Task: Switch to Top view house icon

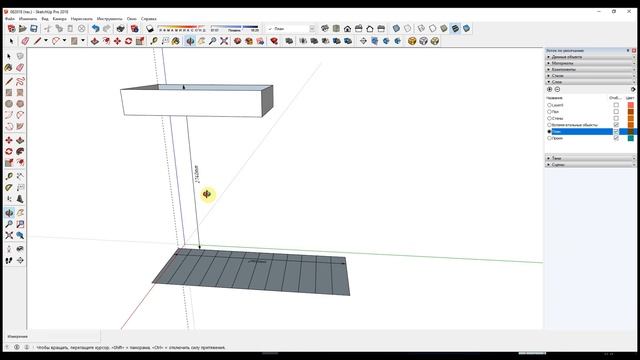Action: click(336, 29)
